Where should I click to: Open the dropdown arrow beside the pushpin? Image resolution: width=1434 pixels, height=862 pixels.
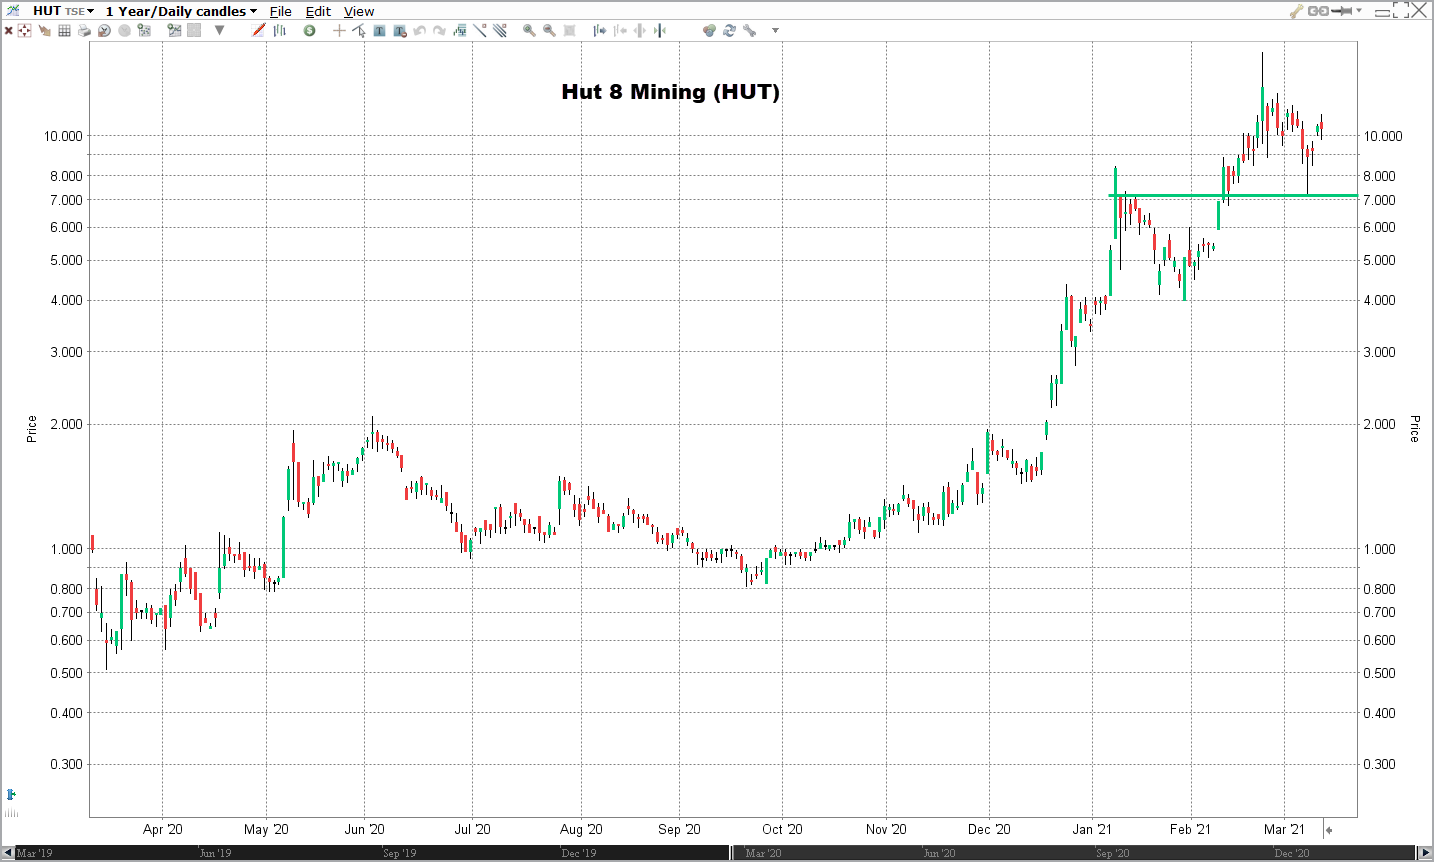point(1359,11)
